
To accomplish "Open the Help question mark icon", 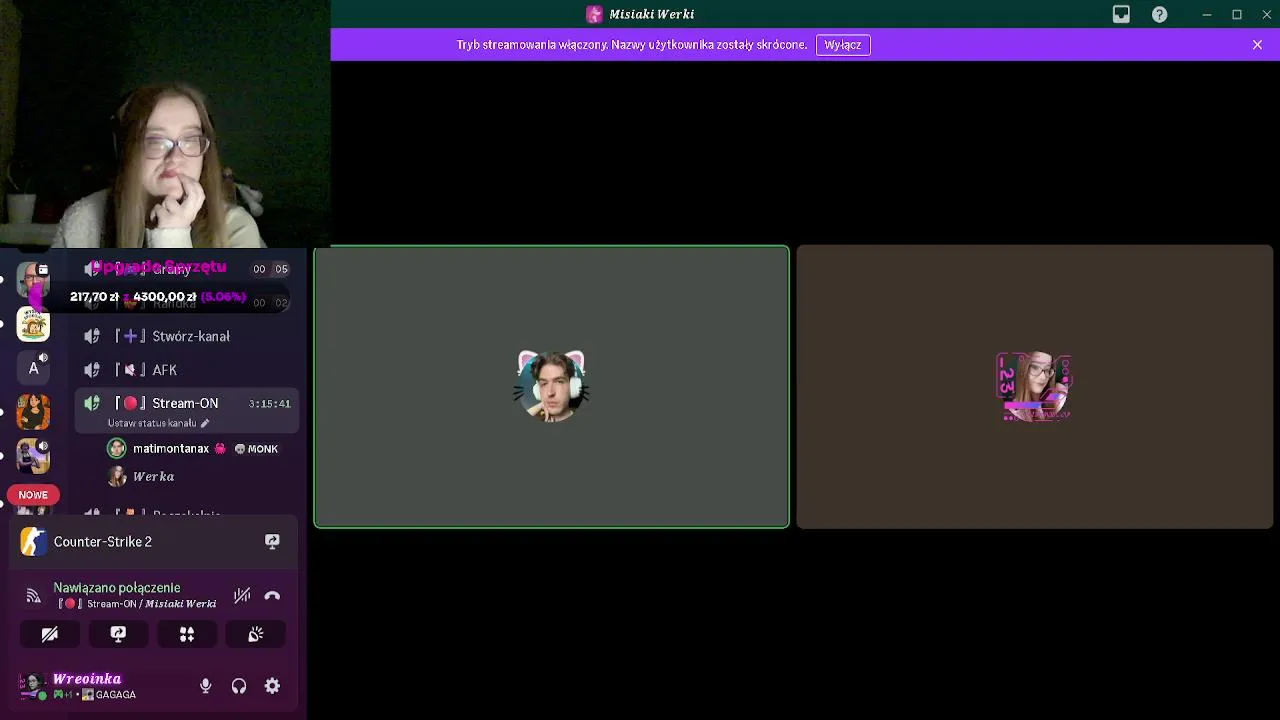I will [x=1159, y=14].
